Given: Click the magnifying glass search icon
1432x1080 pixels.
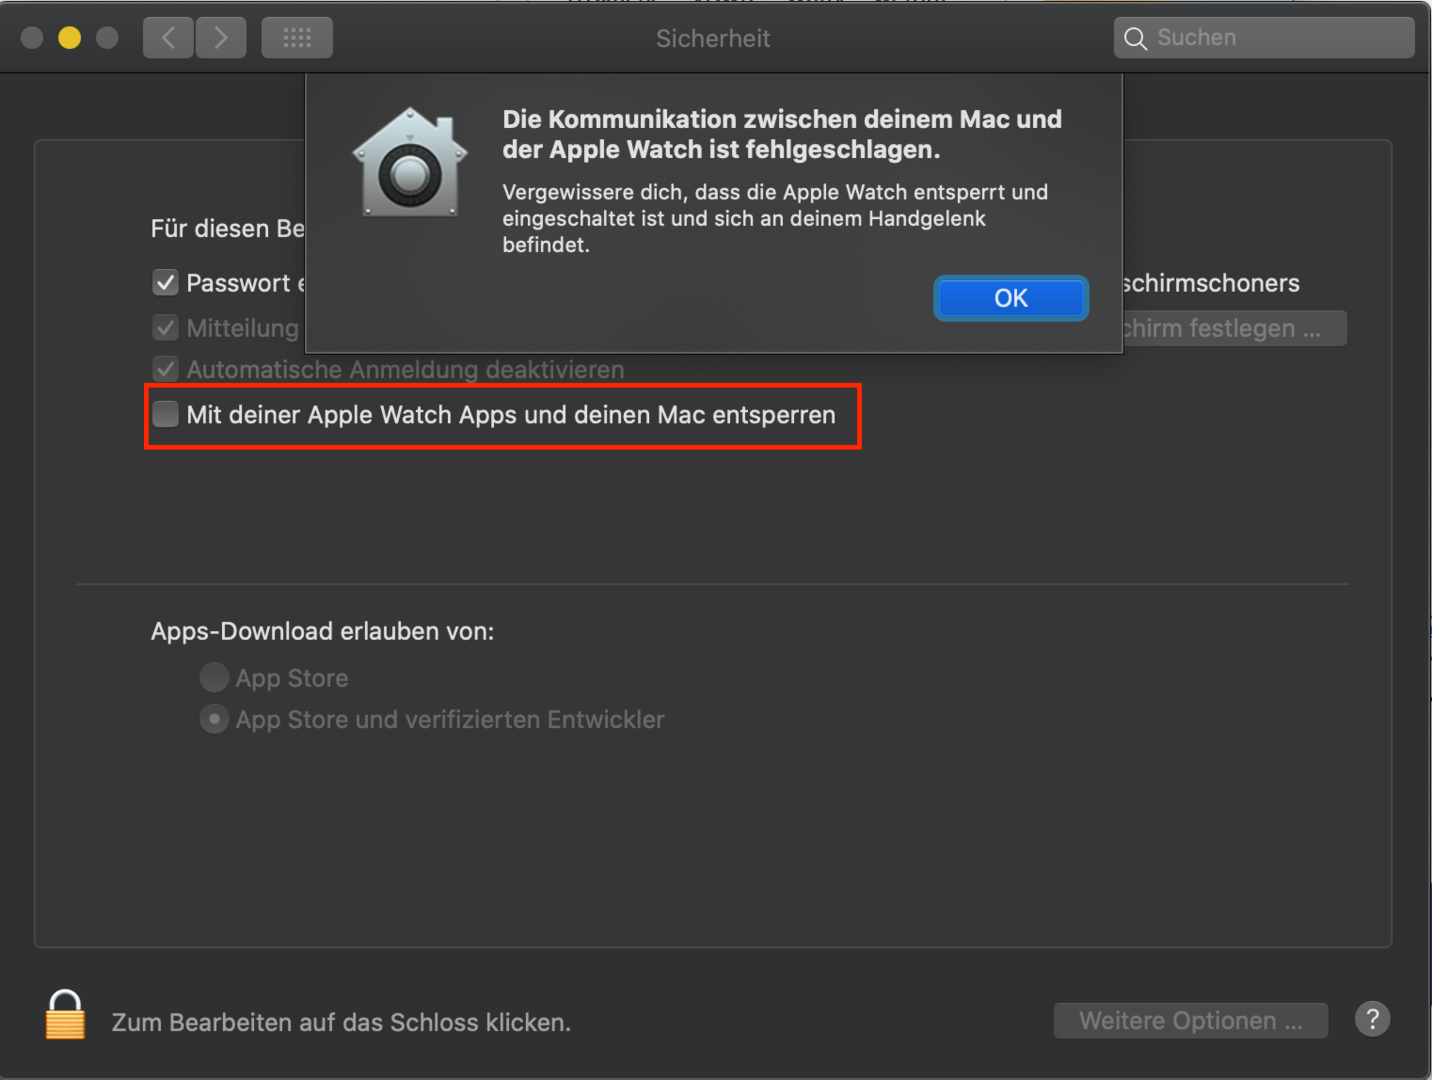Looking at the screenshot, I should click(1135, 38).
